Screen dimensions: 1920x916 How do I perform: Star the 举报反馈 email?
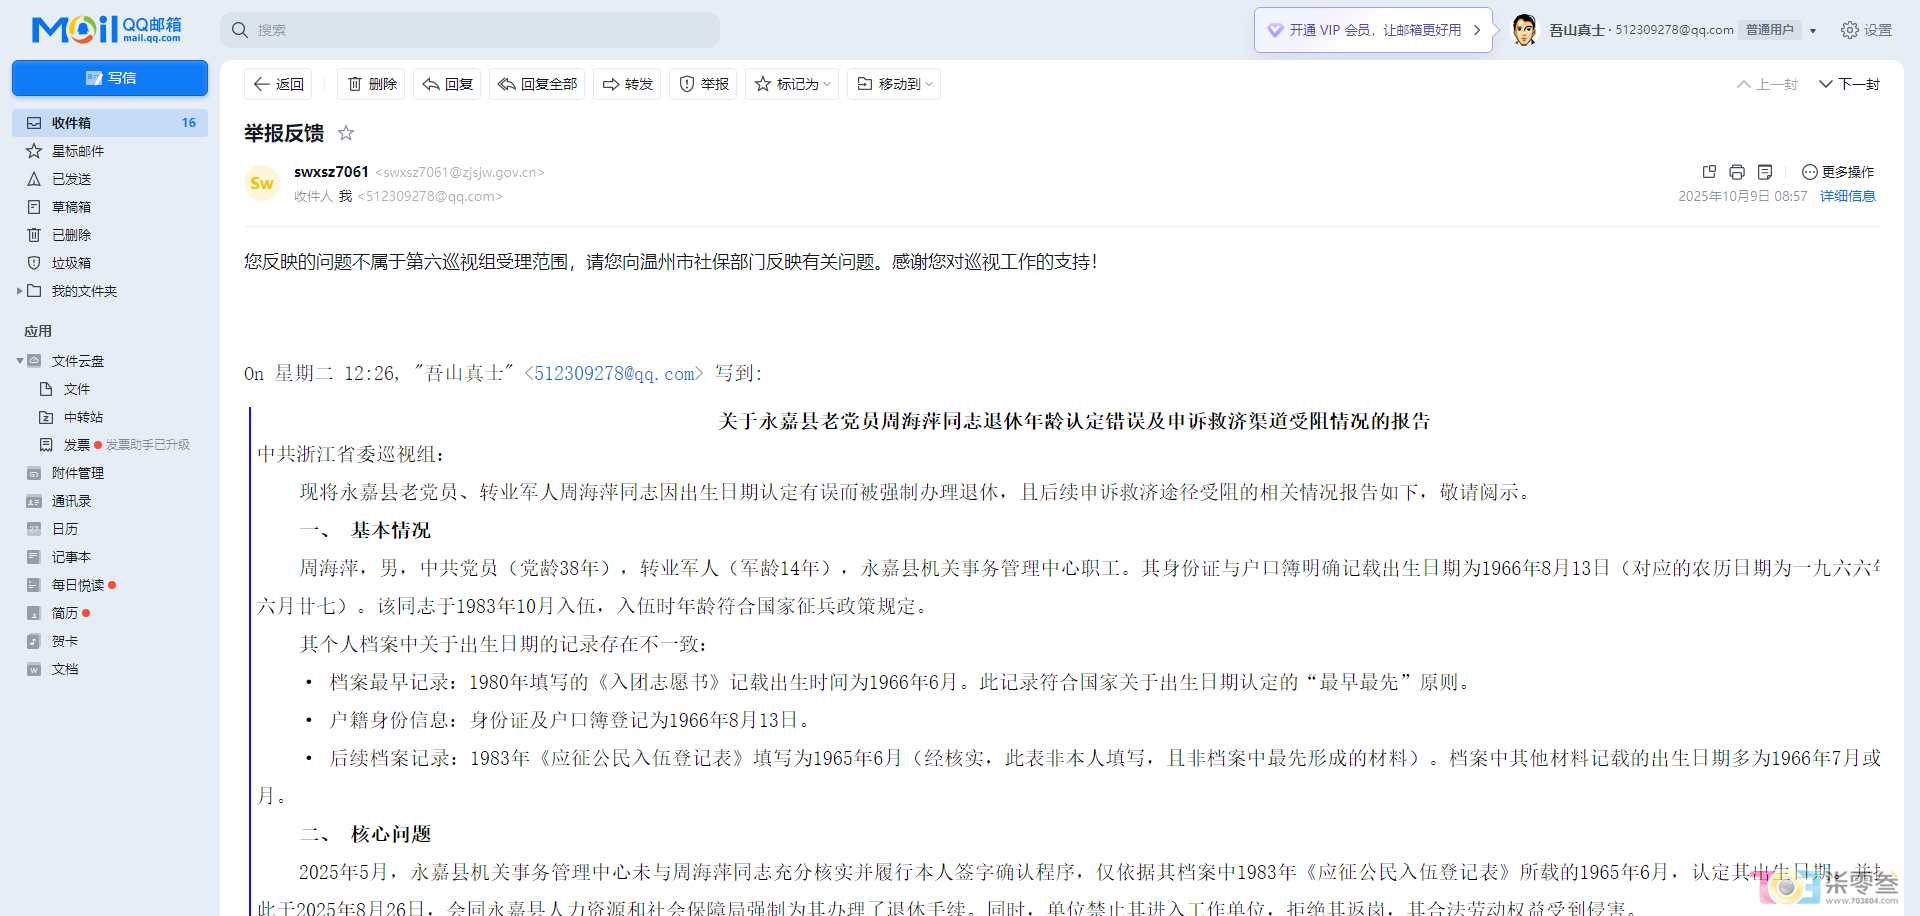[345, 133]
